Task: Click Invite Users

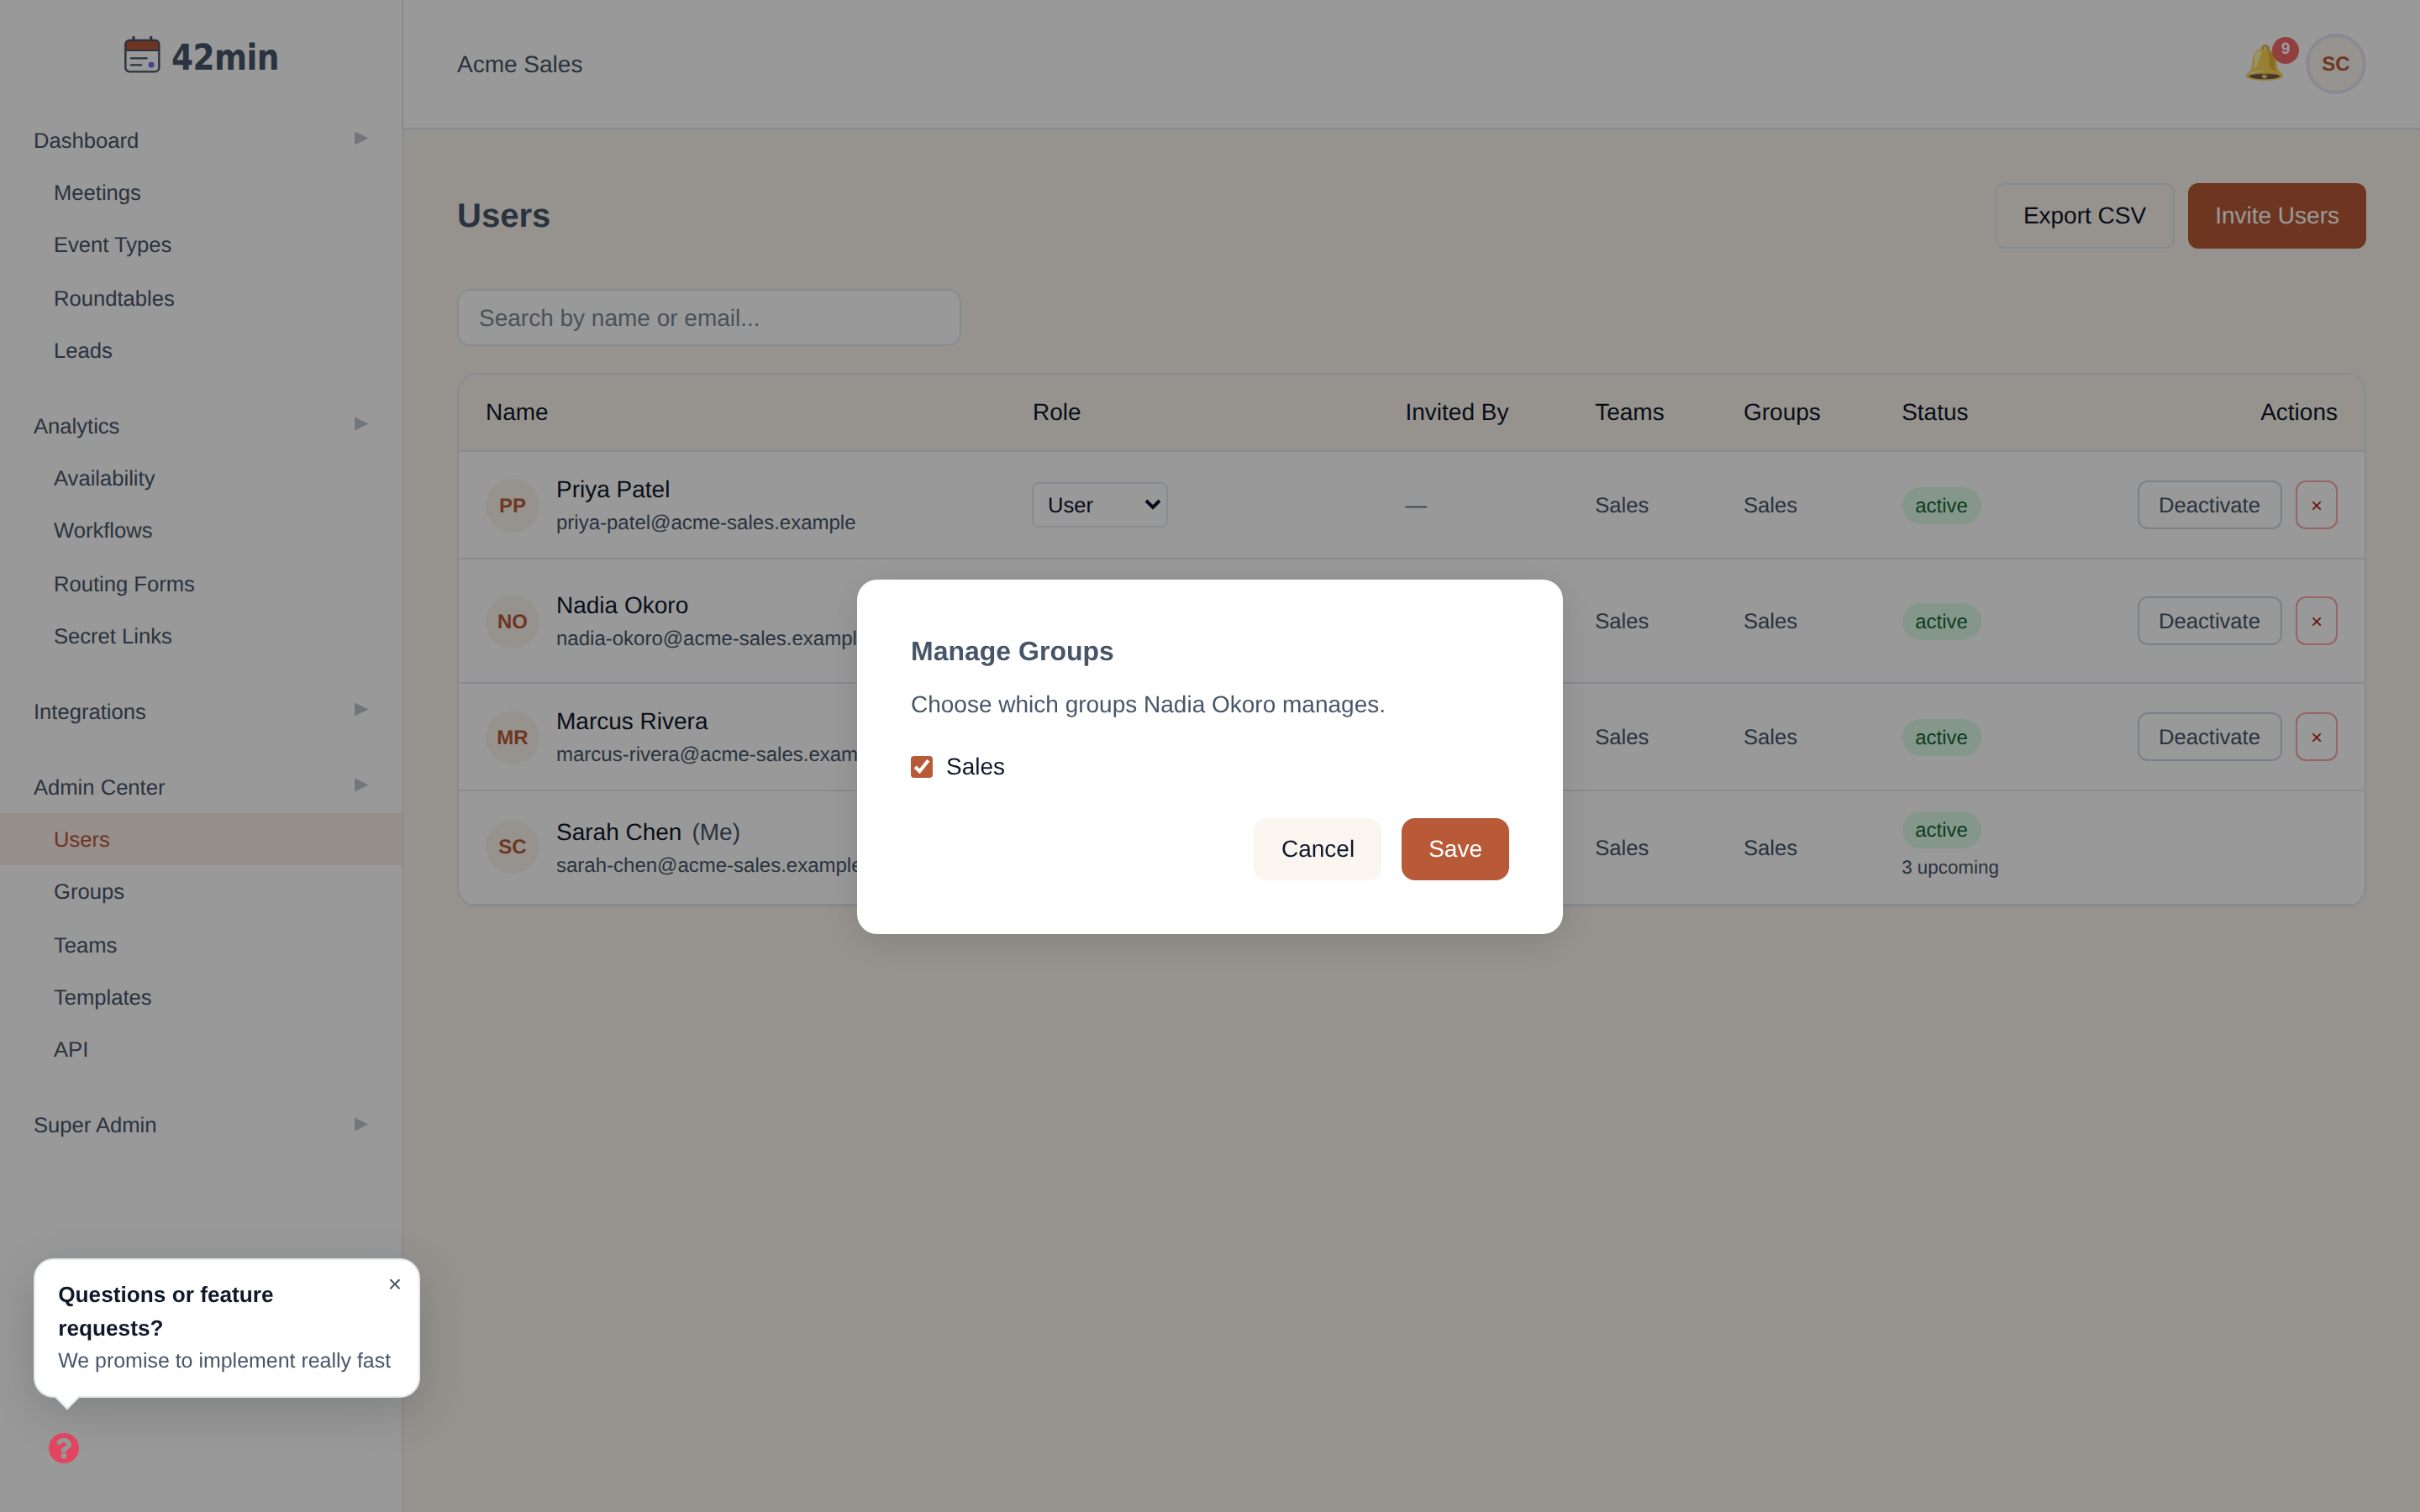Action: click(2276, 216)
